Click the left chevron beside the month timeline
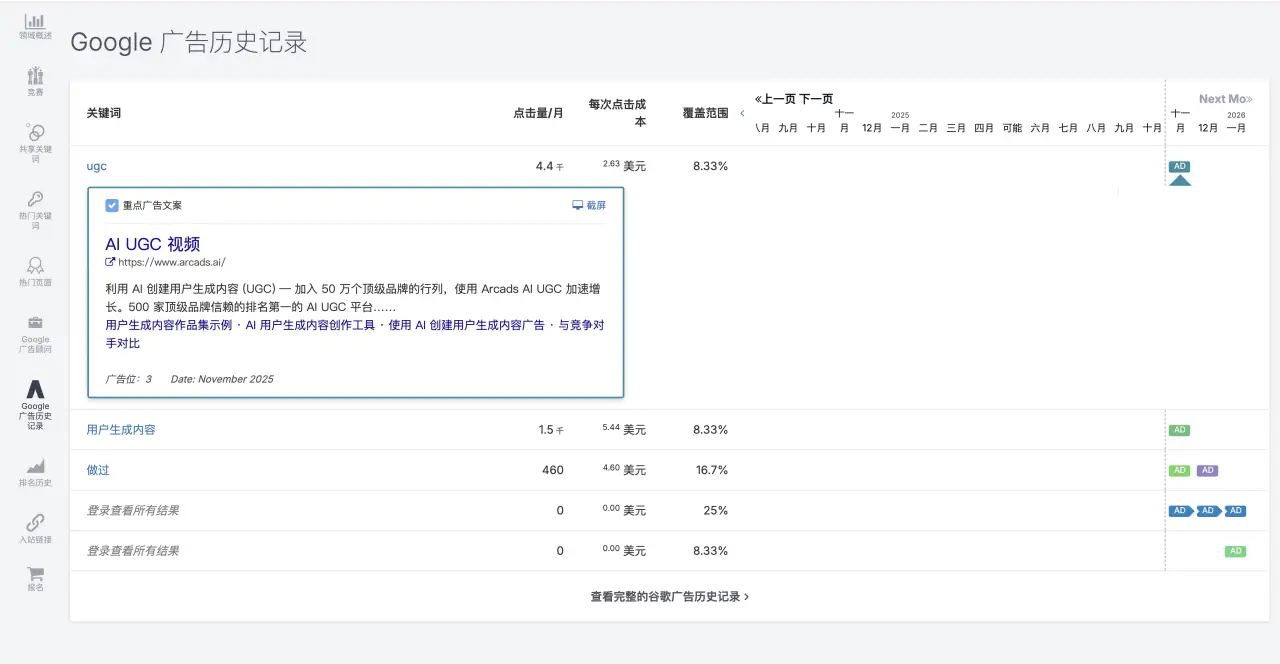The height and width of the screenshot is (664, 1280). [x=742, y=113]
